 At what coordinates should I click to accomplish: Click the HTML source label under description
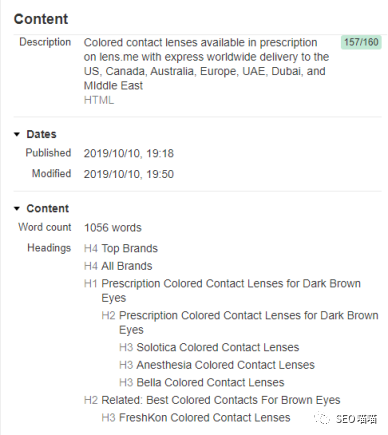99,100
